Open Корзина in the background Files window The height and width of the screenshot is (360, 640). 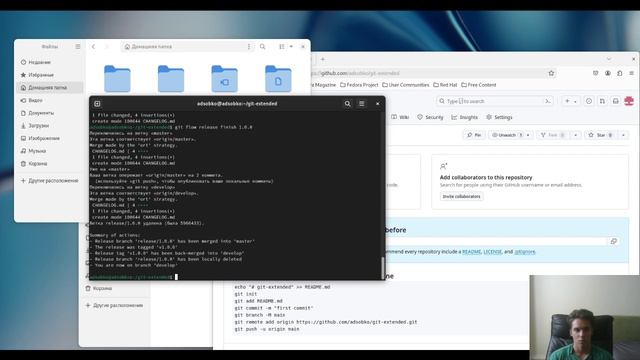coord(98,289)
